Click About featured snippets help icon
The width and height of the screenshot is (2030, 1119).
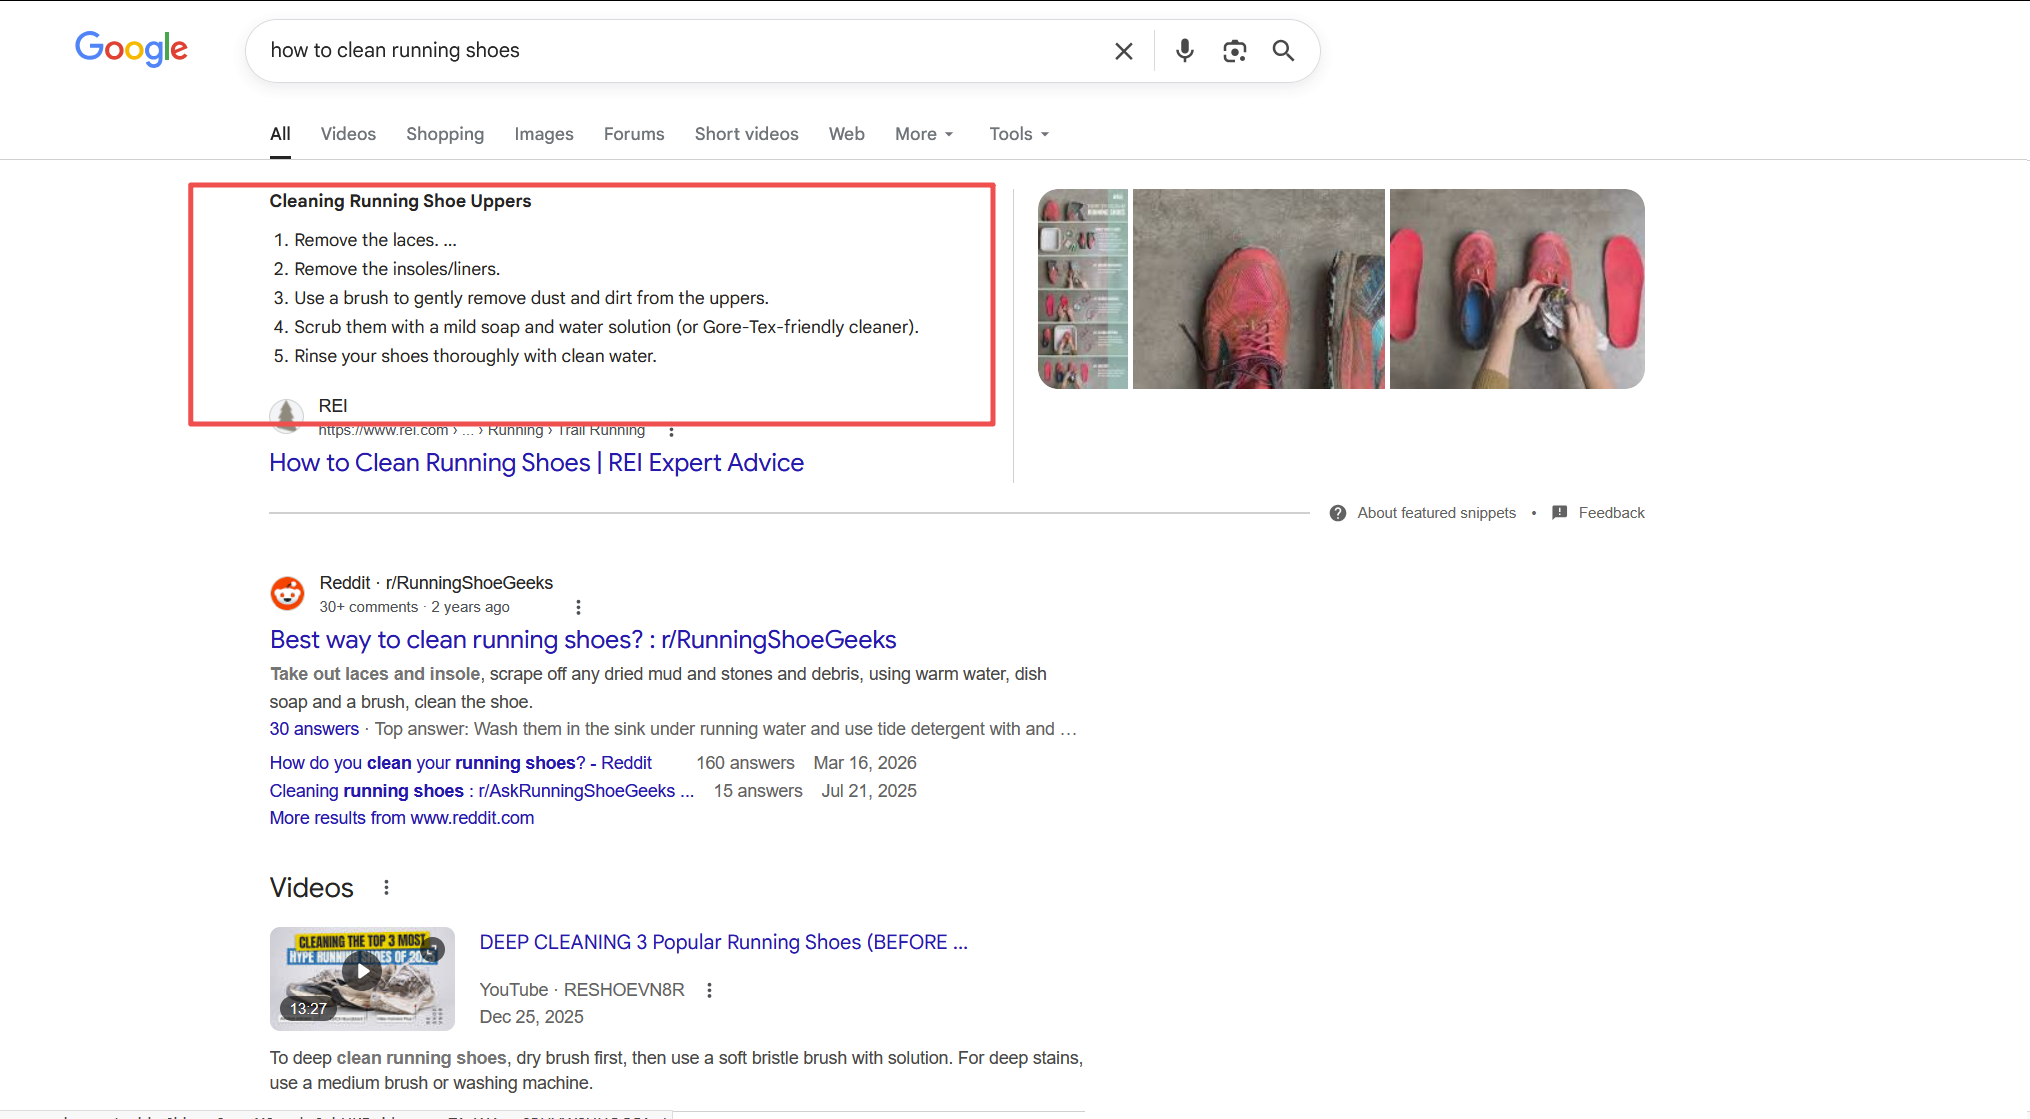[1337, 513]
